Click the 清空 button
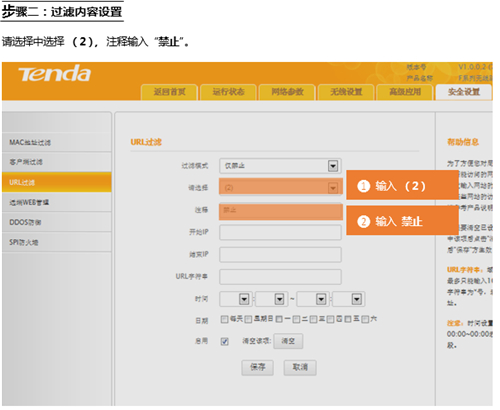The height and width of the screenshot is (410, 500). [288, 341]
